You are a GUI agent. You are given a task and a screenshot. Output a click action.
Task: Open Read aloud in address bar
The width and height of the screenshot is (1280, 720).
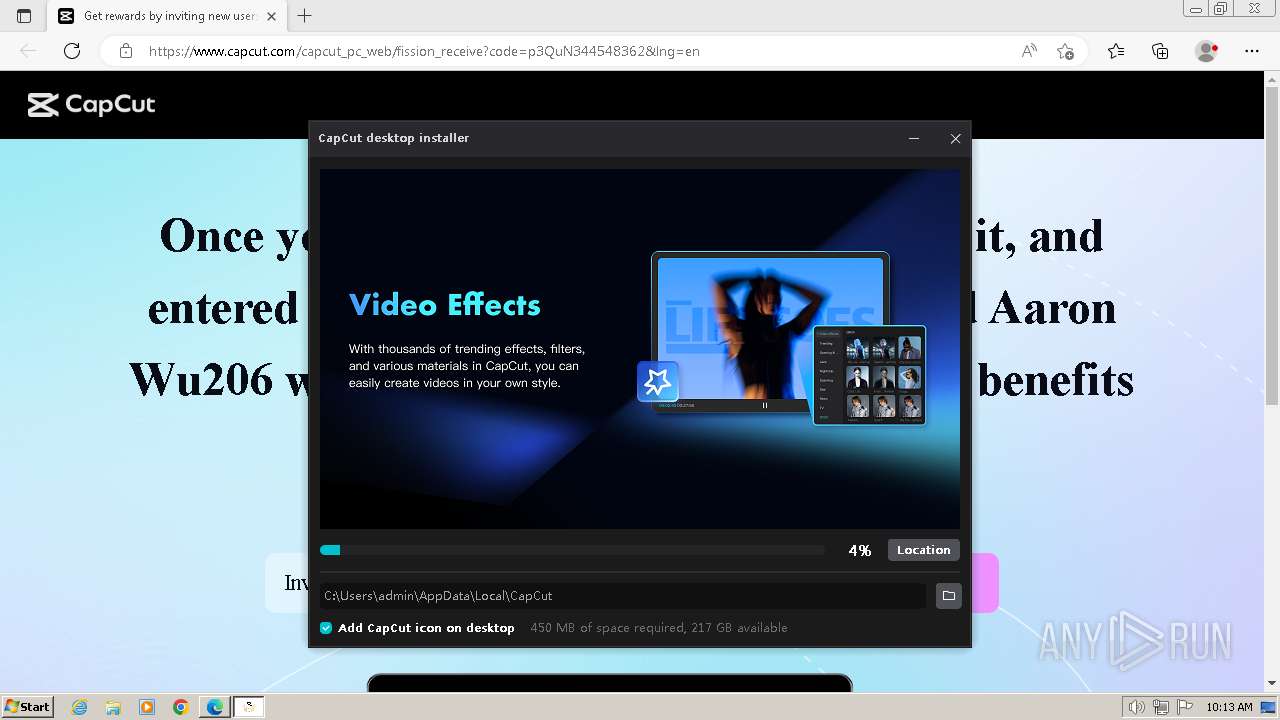pyautogui.click(x=1029, y=51)
